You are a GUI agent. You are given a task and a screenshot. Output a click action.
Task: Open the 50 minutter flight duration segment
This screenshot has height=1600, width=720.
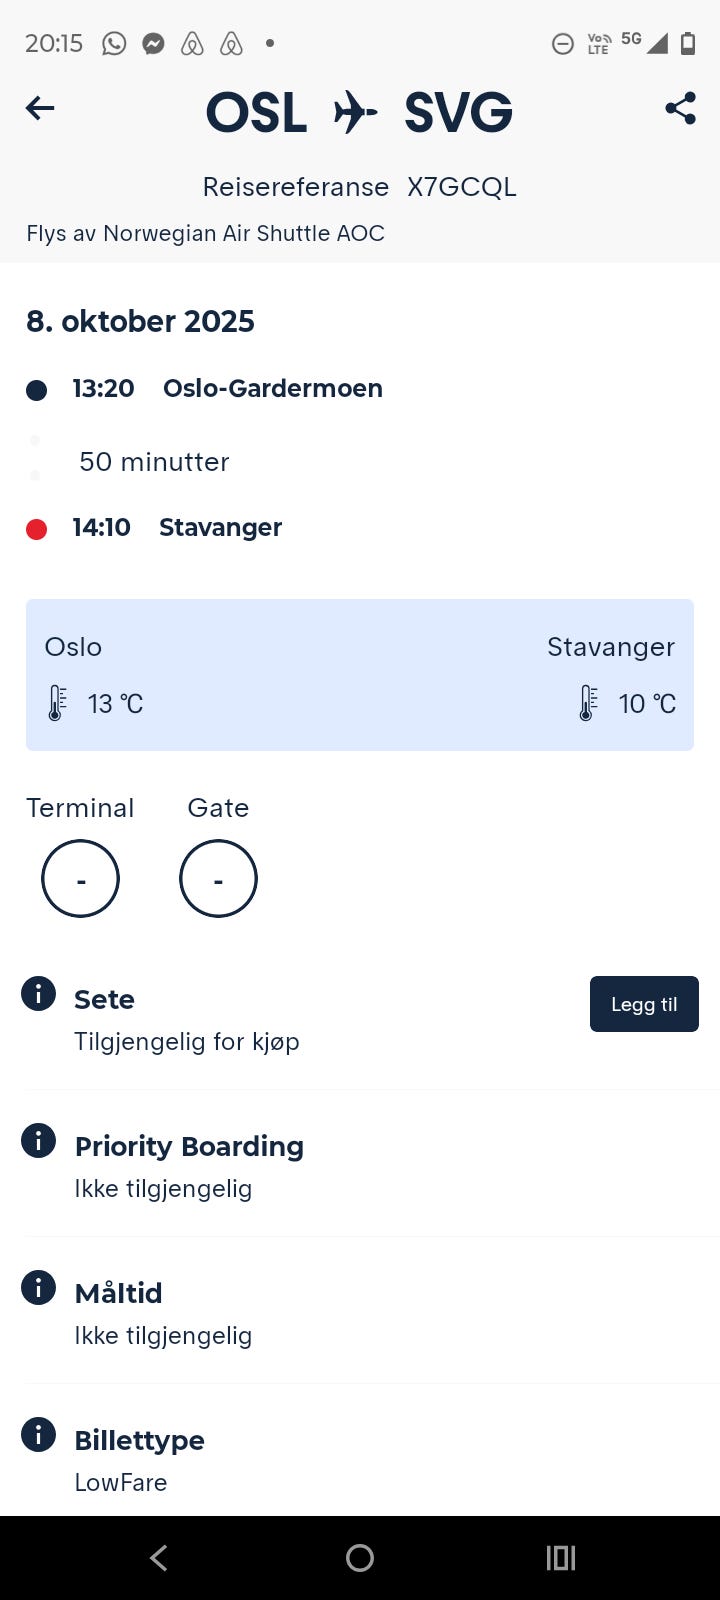153,461
